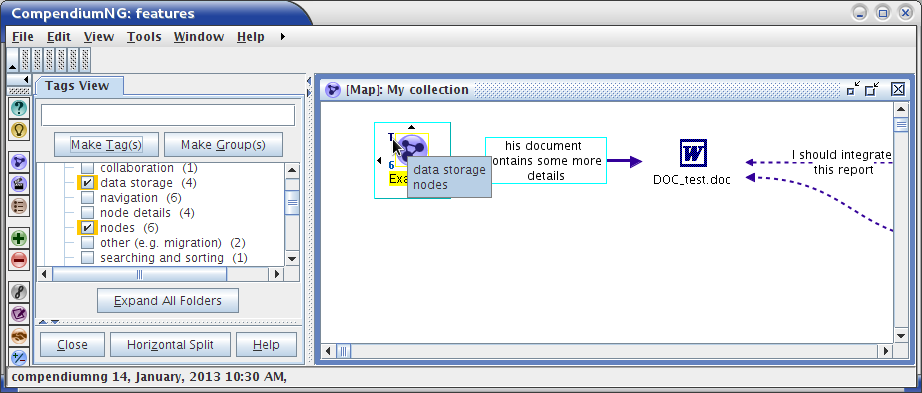The image size is (922, 393).
Task: Select the purple Note node icon
Action: [19, 314]
